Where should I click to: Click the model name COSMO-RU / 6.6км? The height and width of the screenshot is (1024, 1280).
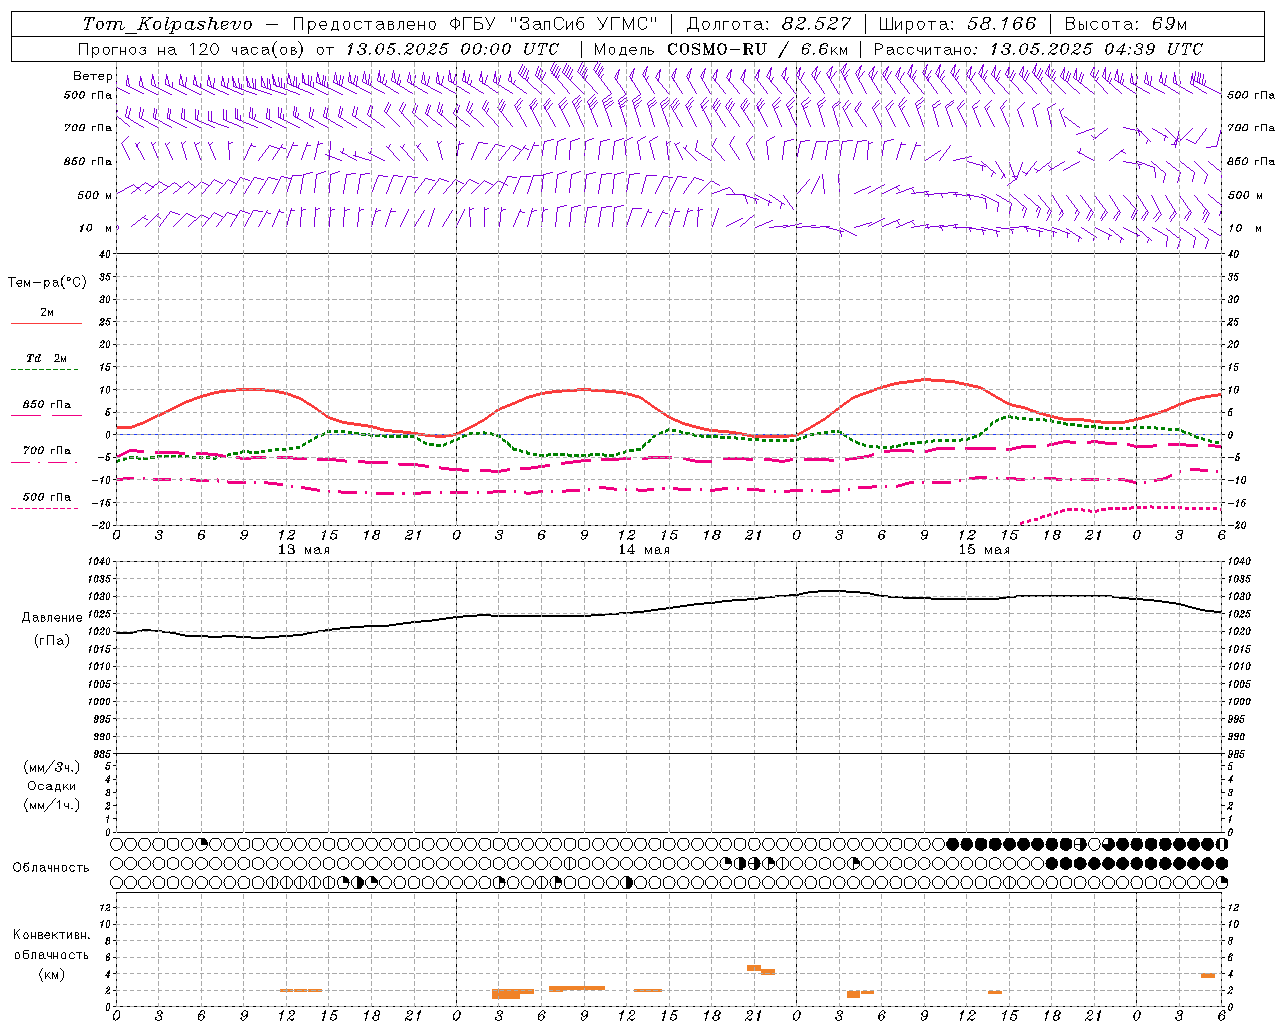[757, 49]
